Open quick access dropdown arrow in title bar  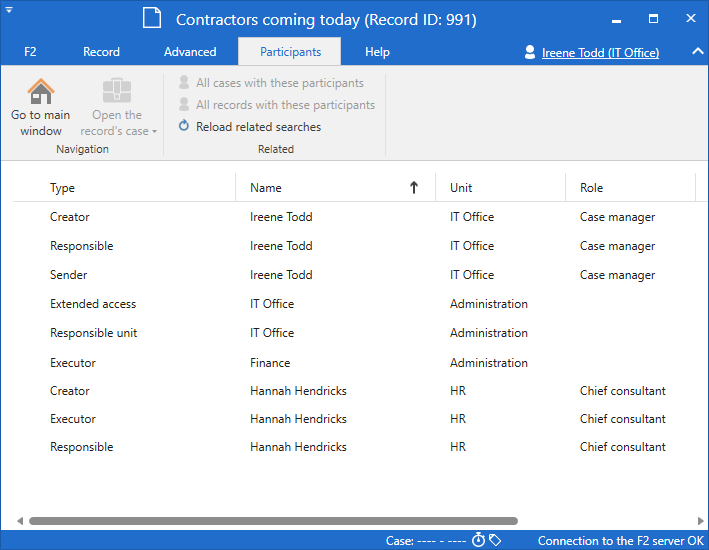9,9
